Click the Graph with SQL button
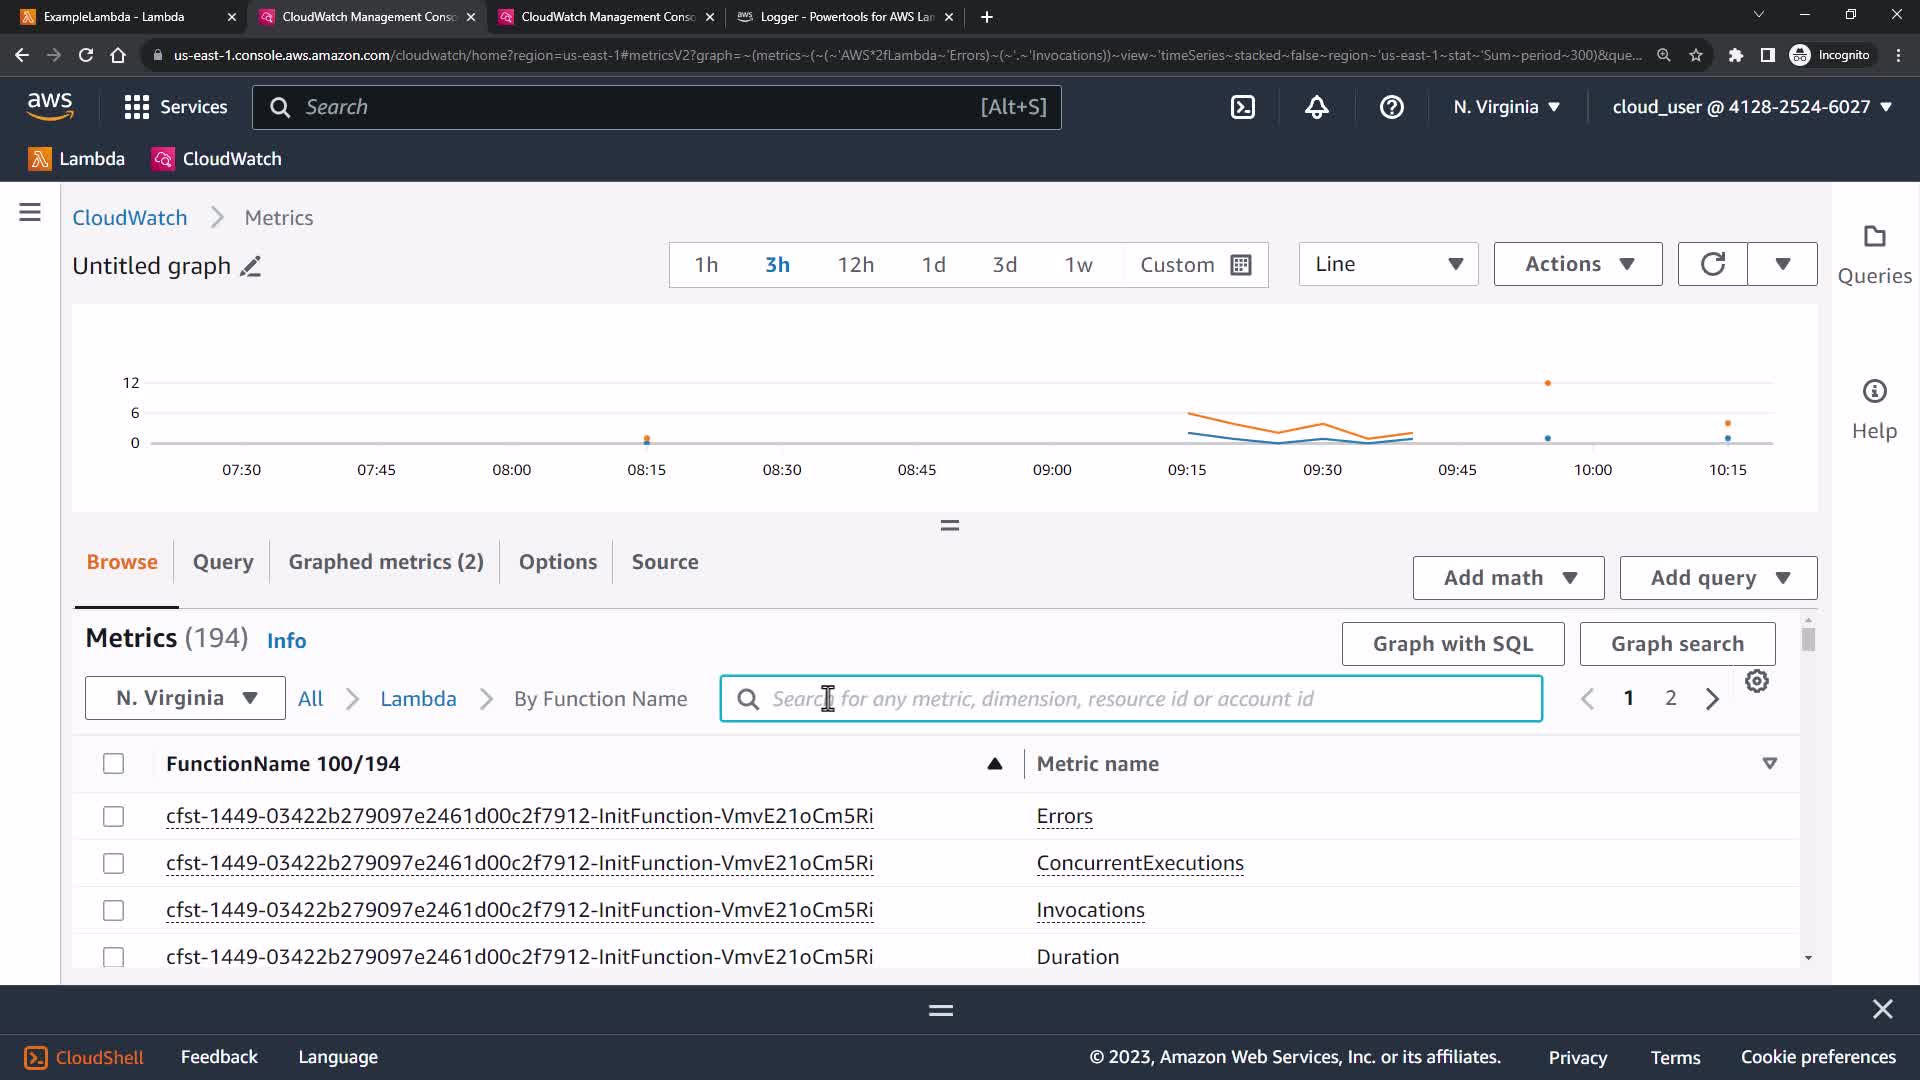The width and height of the screenshot is (1920, 1080). (1452, 644)
